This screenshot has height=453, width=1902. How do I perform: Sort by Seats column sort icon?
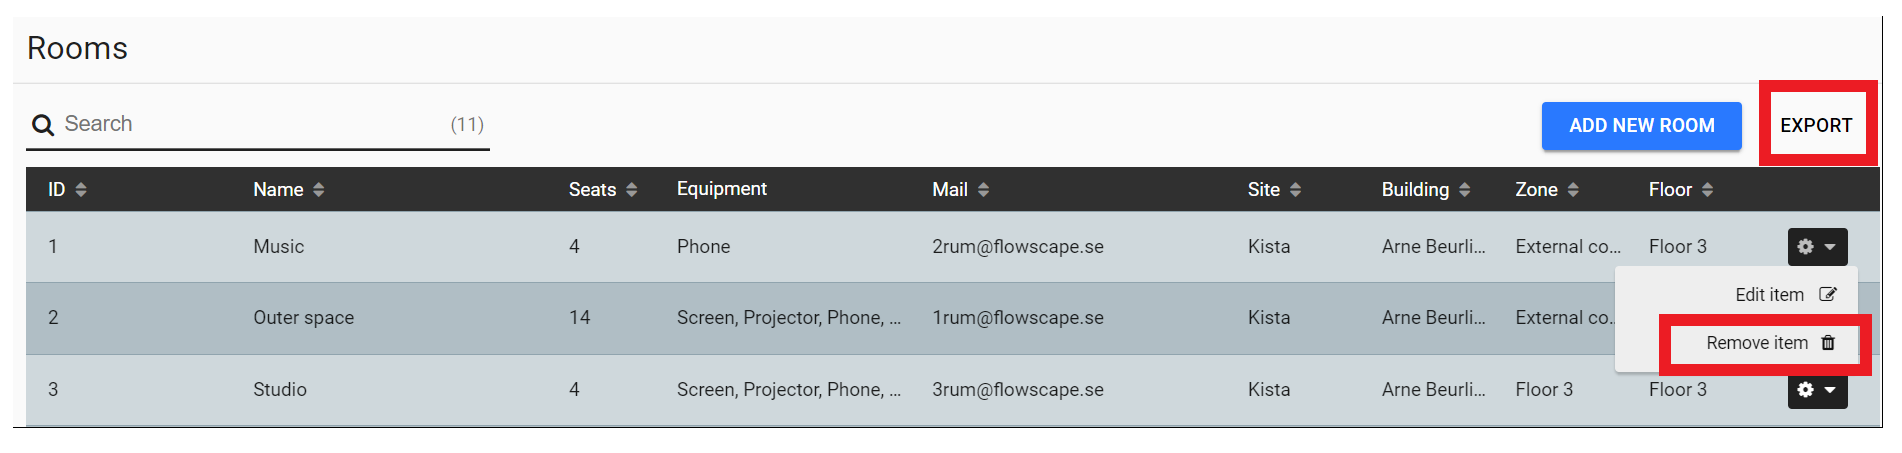(631, 190)
